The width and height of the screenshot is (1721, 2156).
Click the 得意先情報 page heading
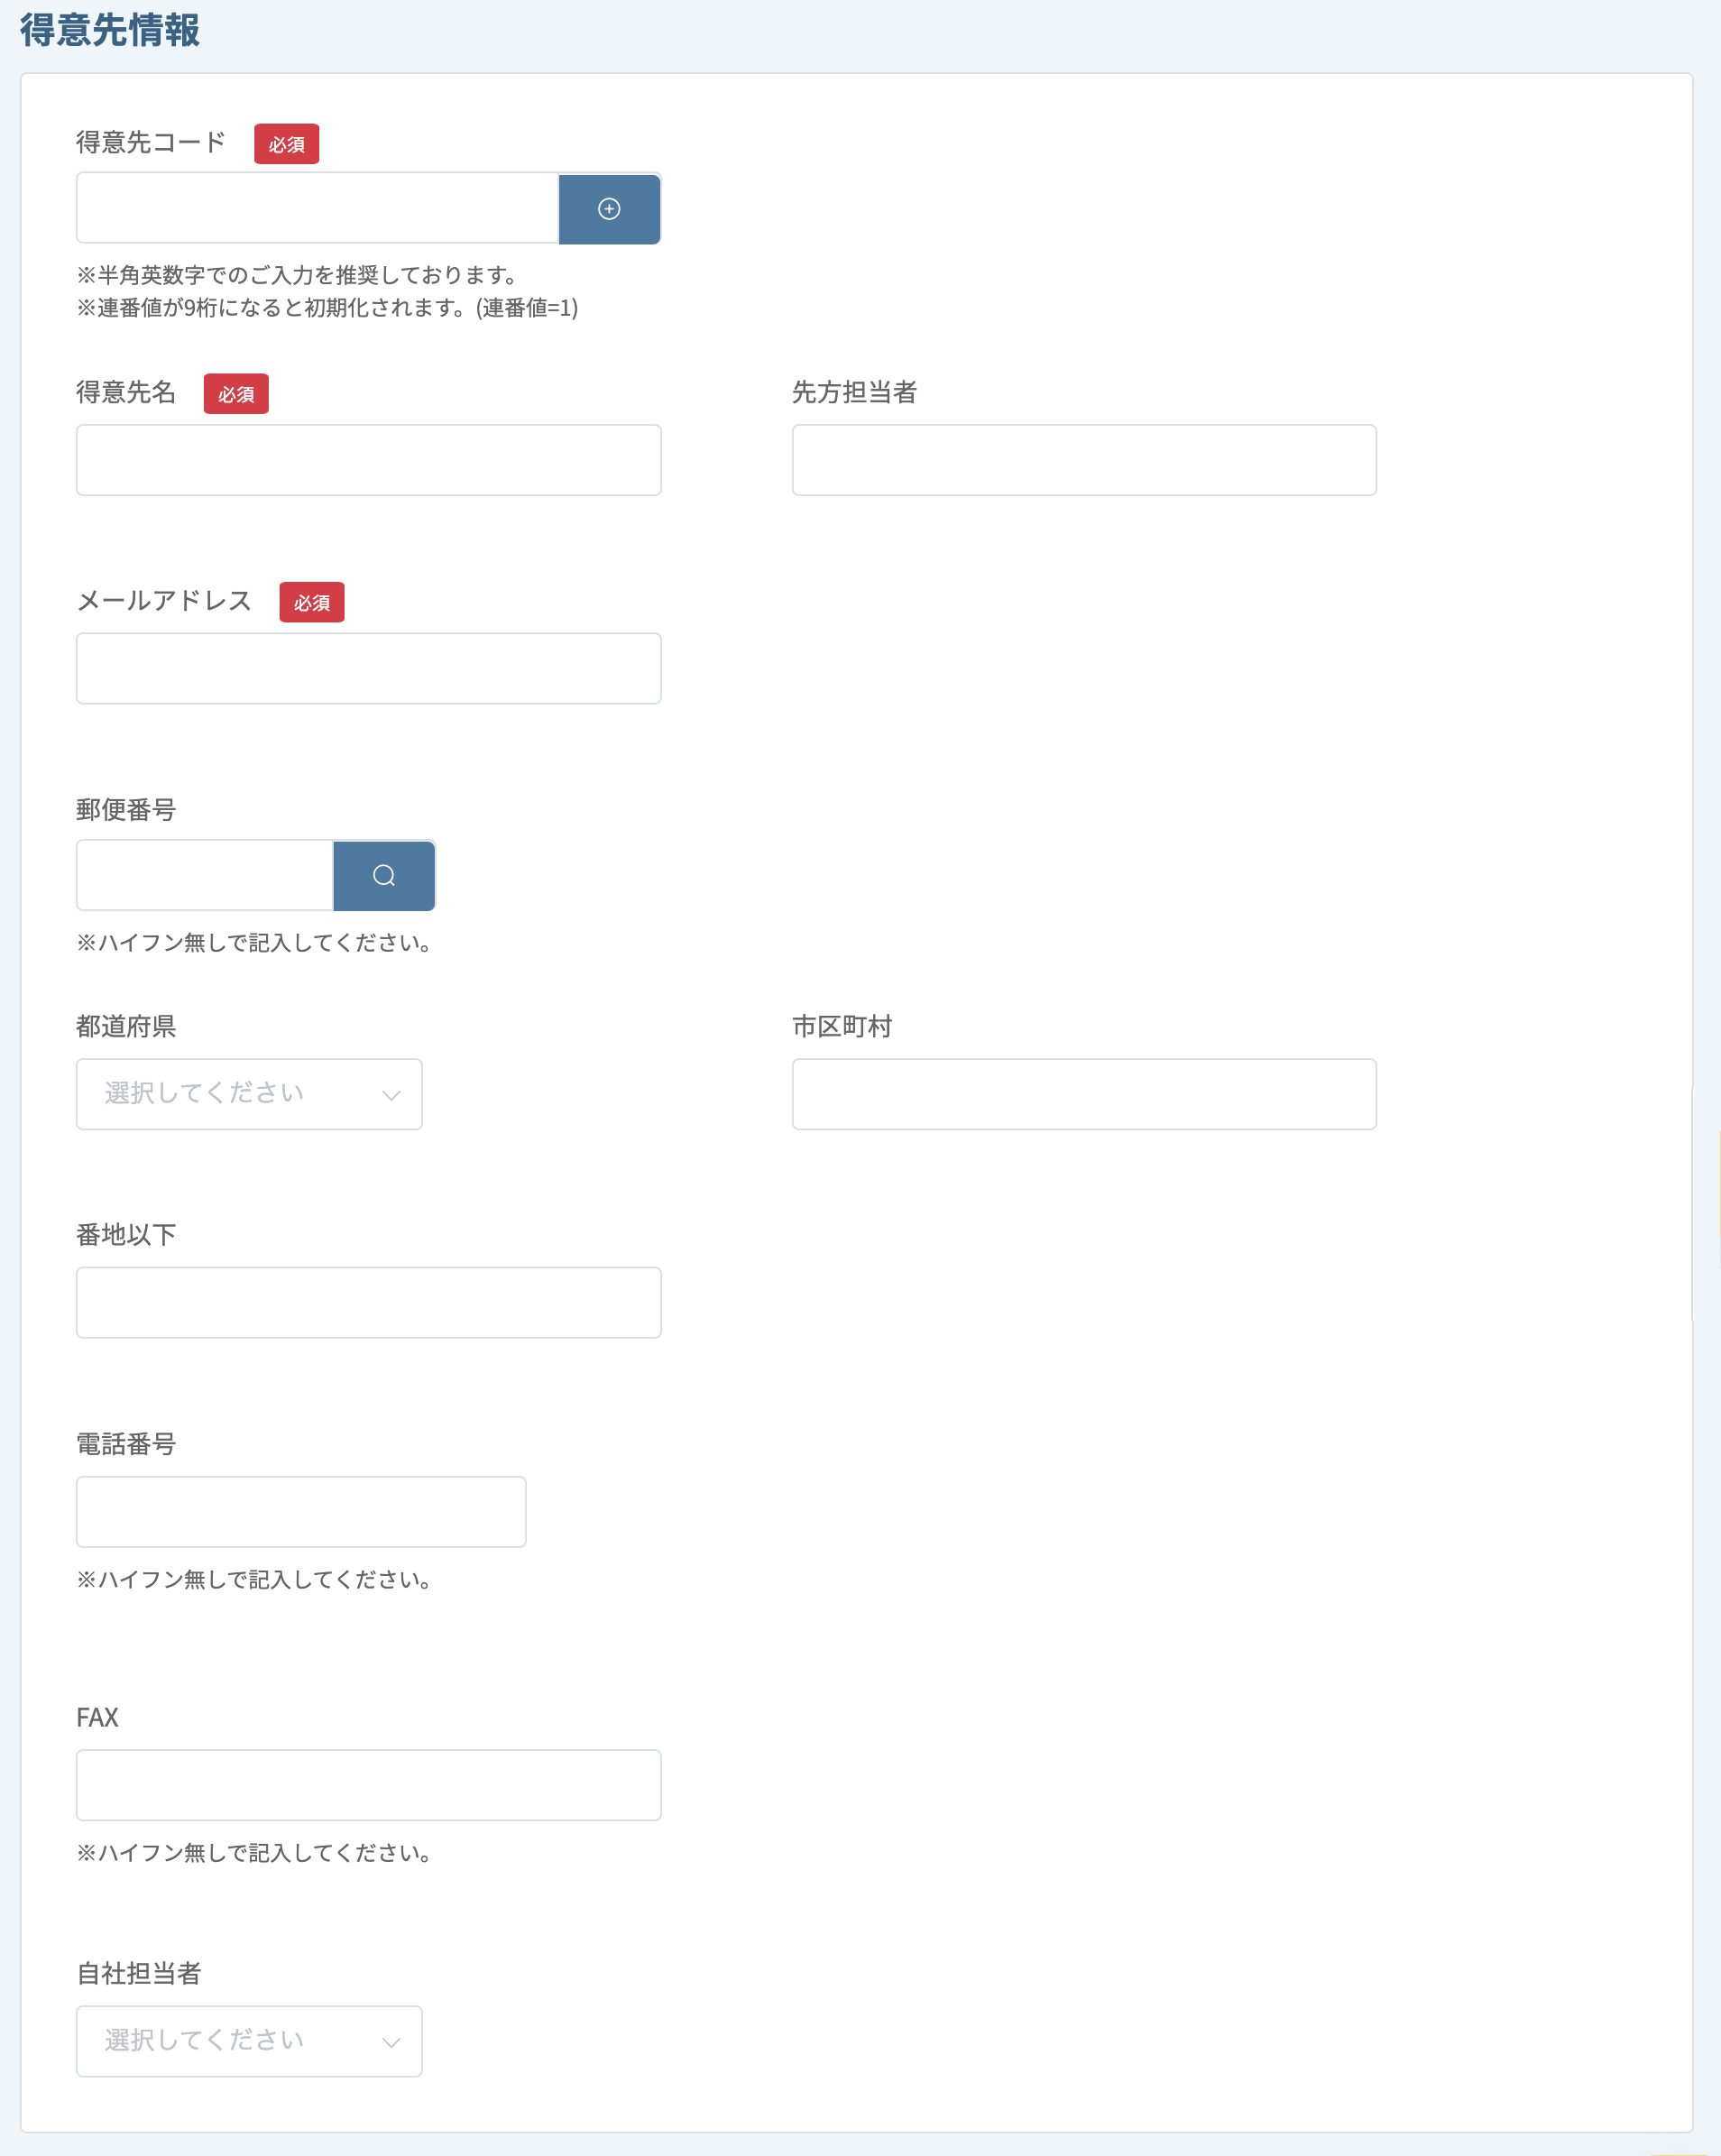coord(110,30)
